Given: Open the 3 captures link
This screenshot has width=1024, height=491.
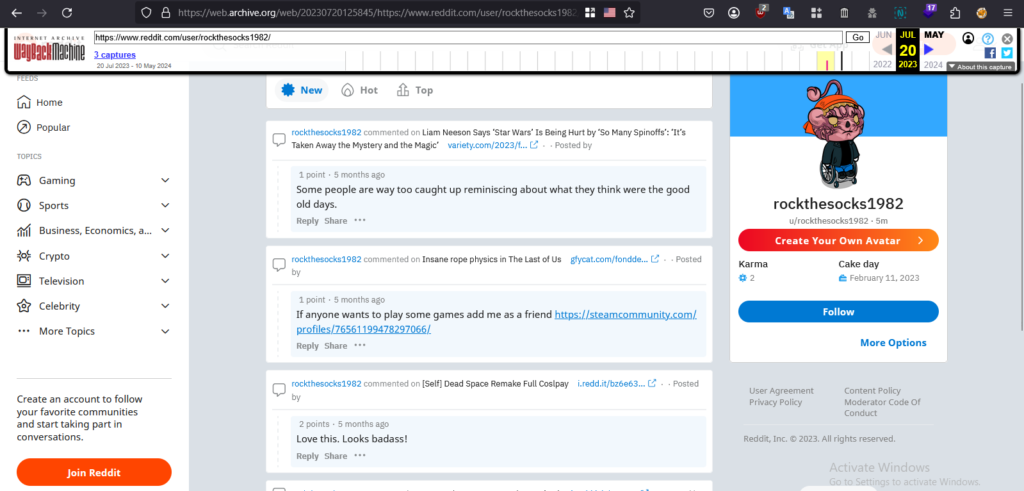Looking at the screenshot, I should 115,55.
